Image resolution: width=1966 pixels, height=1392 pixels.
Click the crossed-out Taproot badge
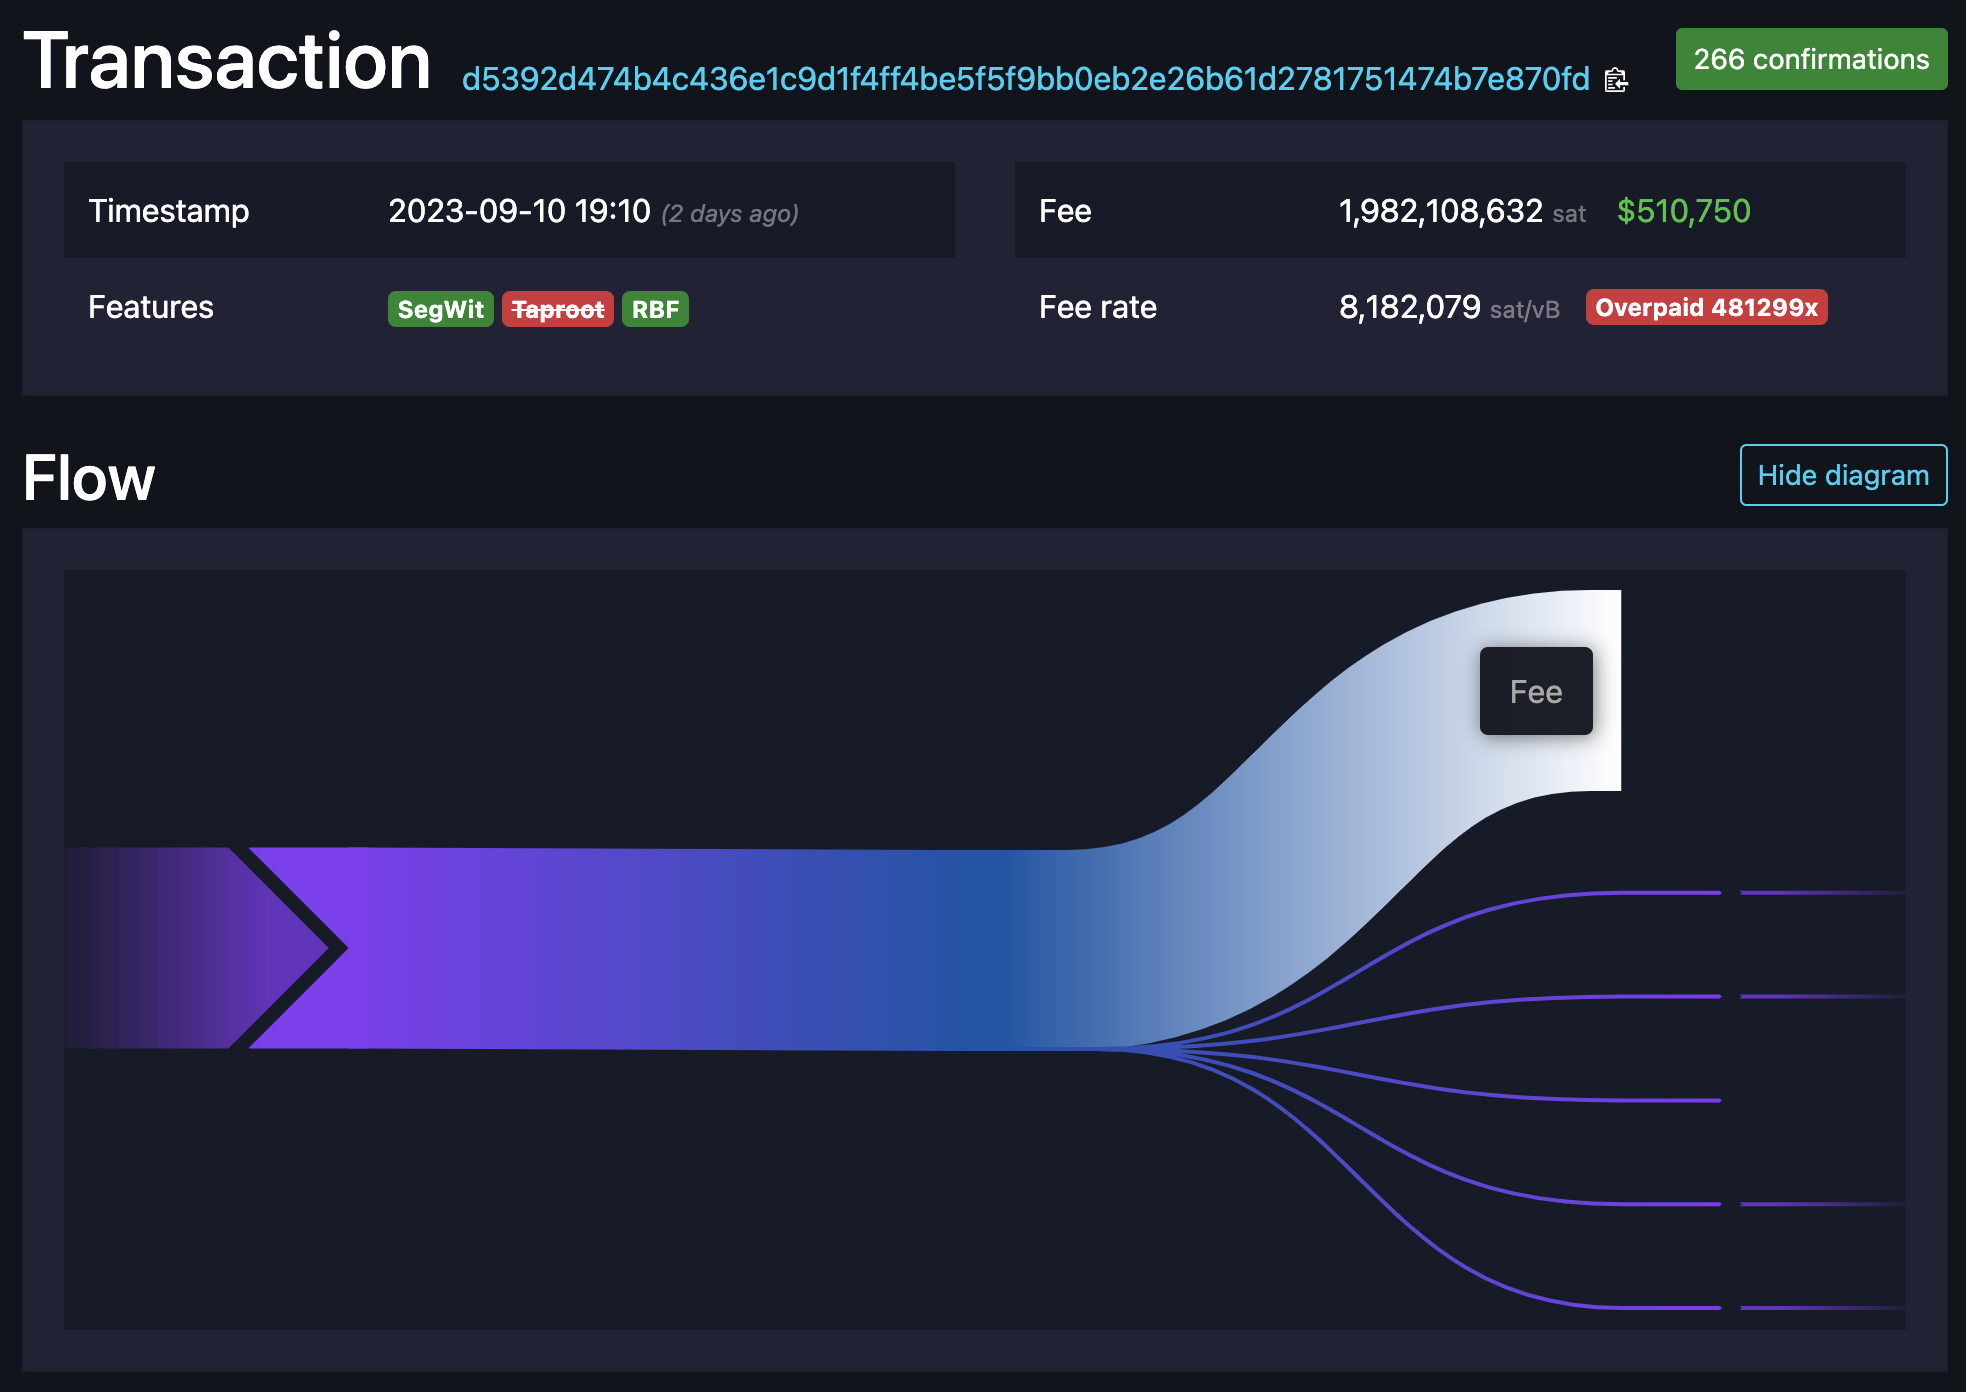pos(557,309)
